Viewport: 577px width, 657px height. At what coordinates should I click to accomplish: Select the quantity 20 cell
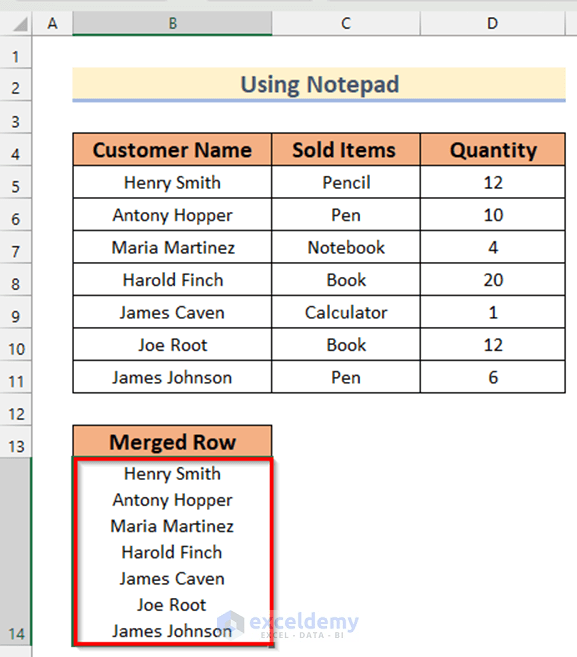[x=493, y=279]
